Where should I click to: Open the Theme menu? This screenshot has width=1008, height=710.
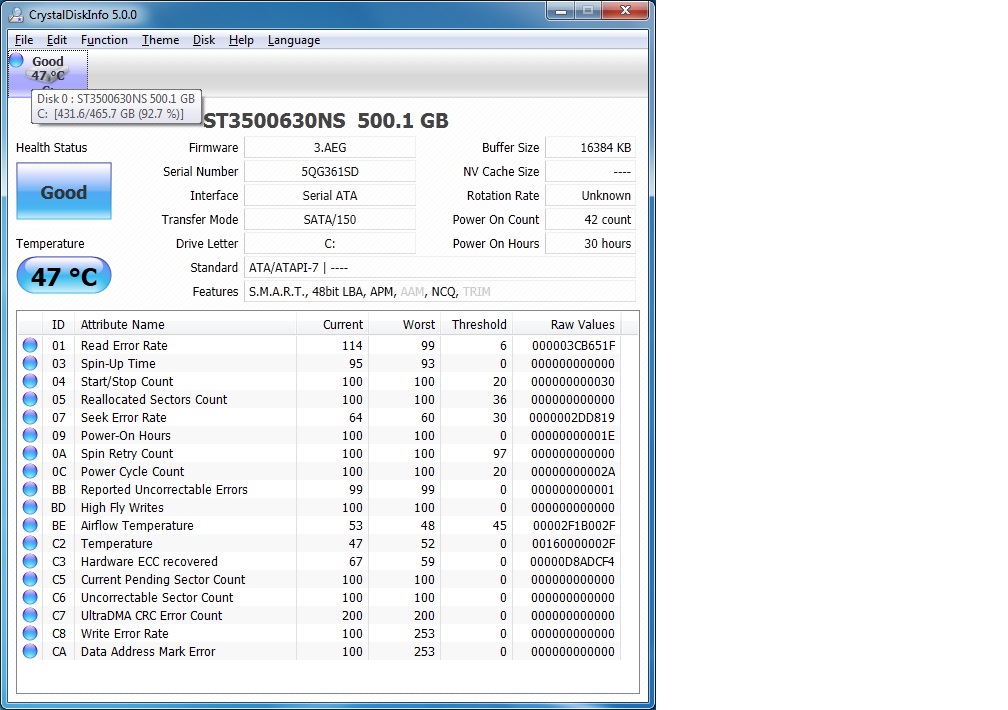160,40
